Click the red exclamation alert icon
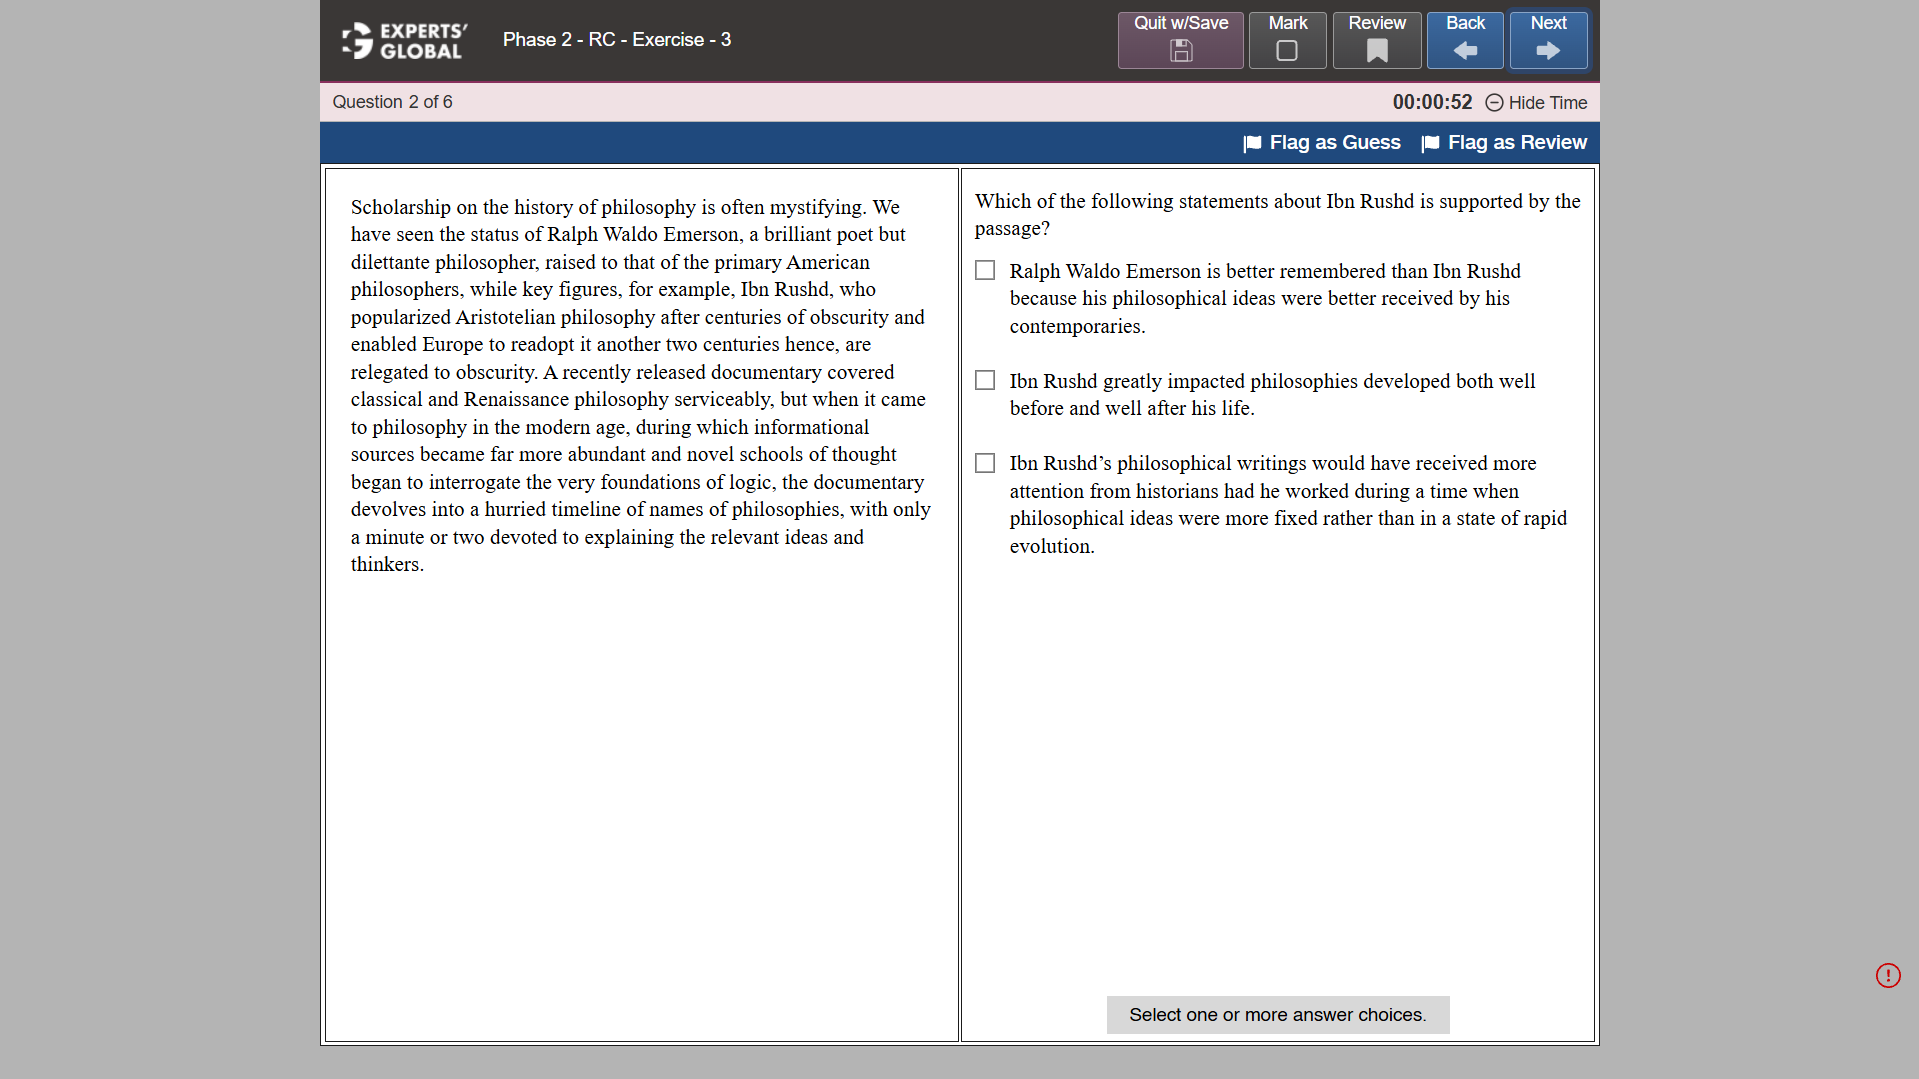The height and width of the screenshot is (1079, 1919). [x=1888, y=975]
